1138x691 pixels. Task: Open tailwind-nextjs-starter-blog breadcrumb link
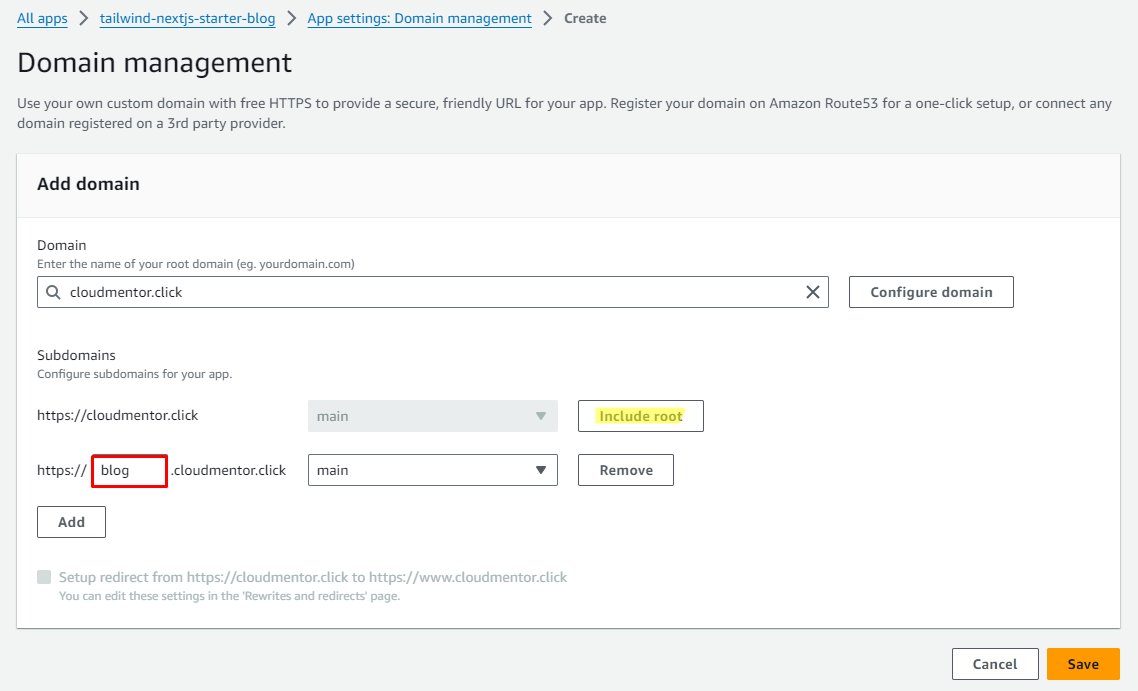(187, 18)
